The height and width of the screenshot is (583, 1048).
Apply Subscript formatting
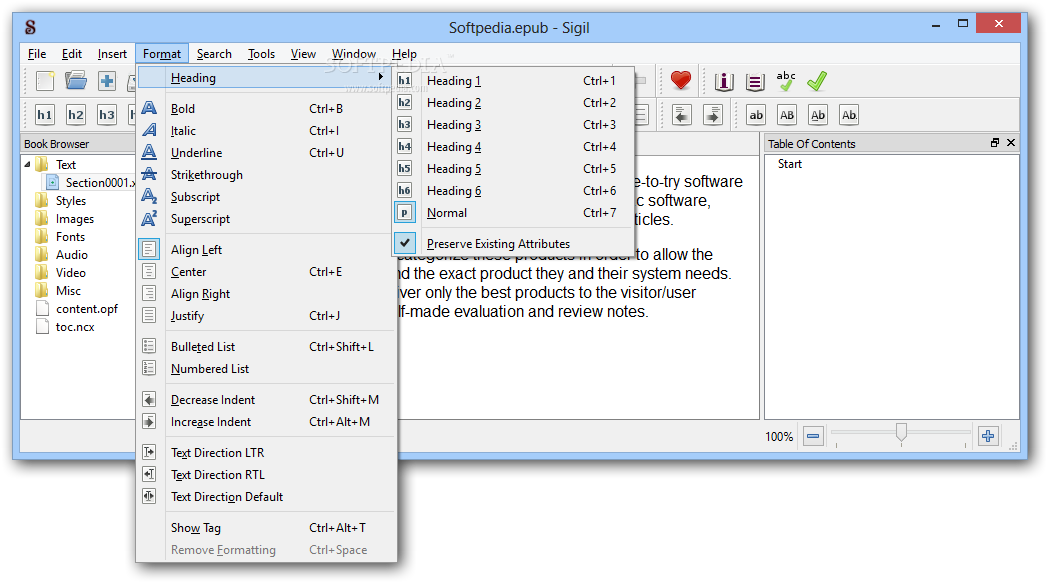click(266, 197)
